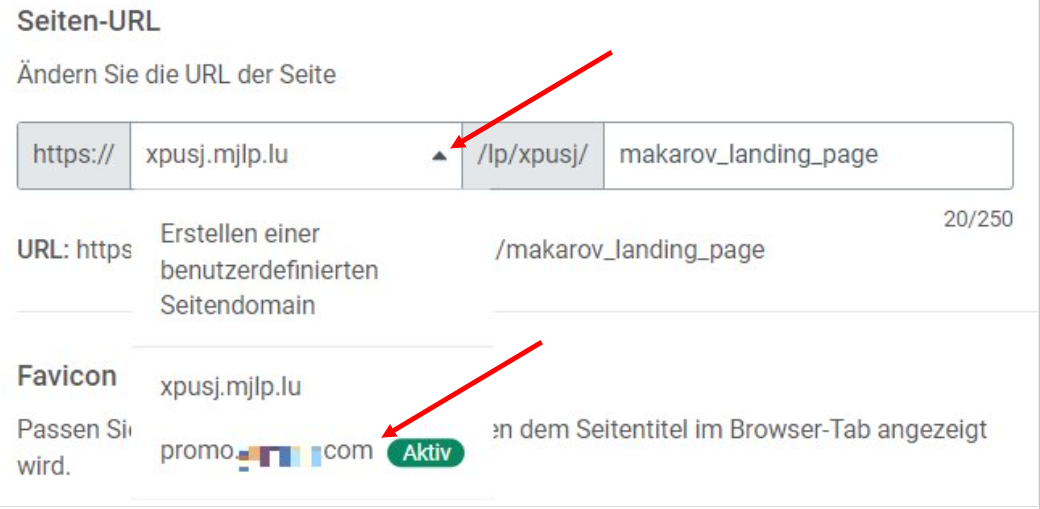The image size is (1040, 509).
Task: Click the green Aktiv badge
Action: coord(425,453)
